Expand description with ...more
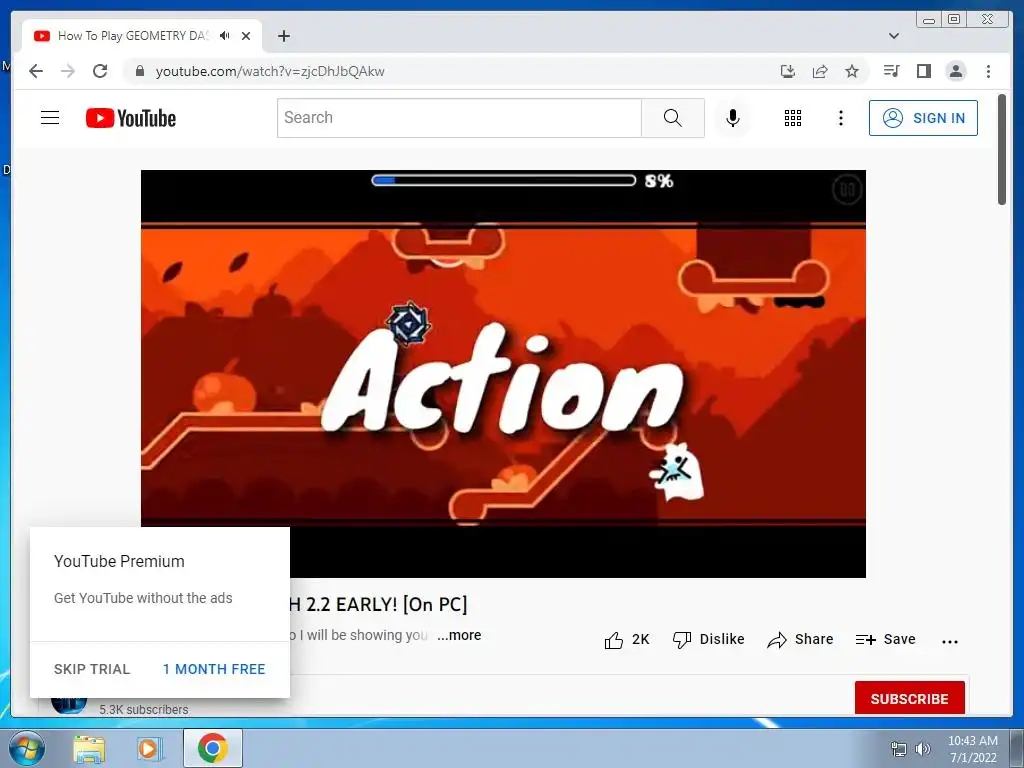Viewport: 1024px width, 768px height. click(459, 635)
